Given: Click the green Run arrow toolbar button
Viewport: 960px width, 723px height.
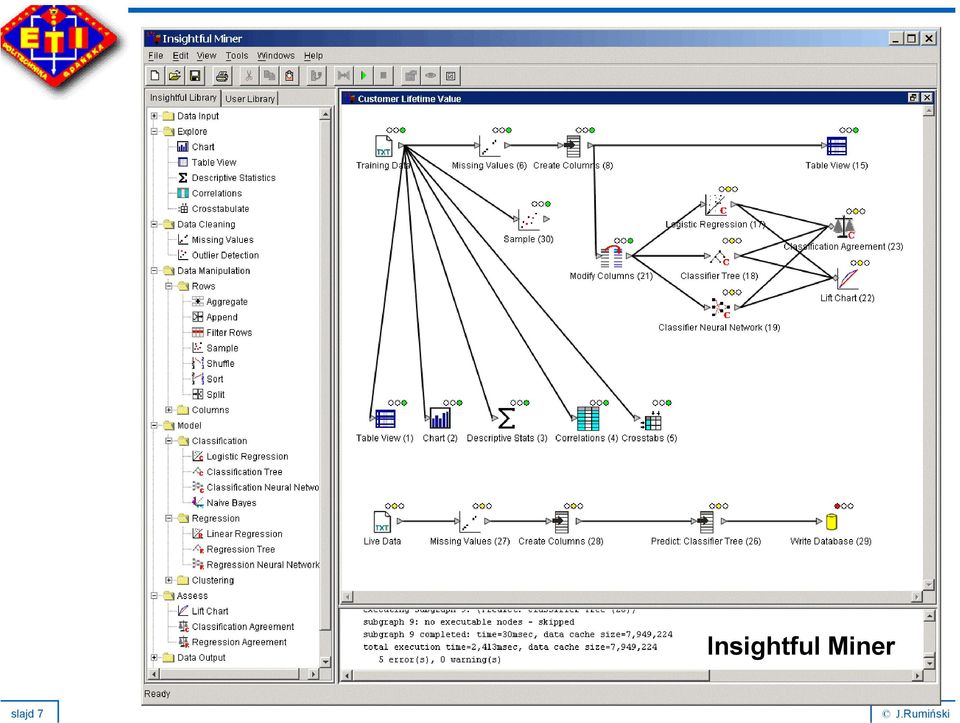Looking at the screenshot, I should (364, 75).
